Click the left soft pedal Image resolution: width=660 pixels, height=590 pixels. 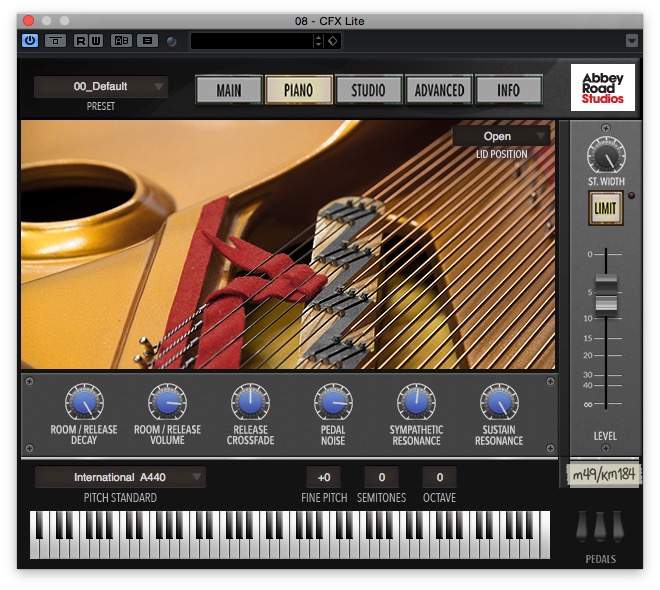[x=582, y=526]
